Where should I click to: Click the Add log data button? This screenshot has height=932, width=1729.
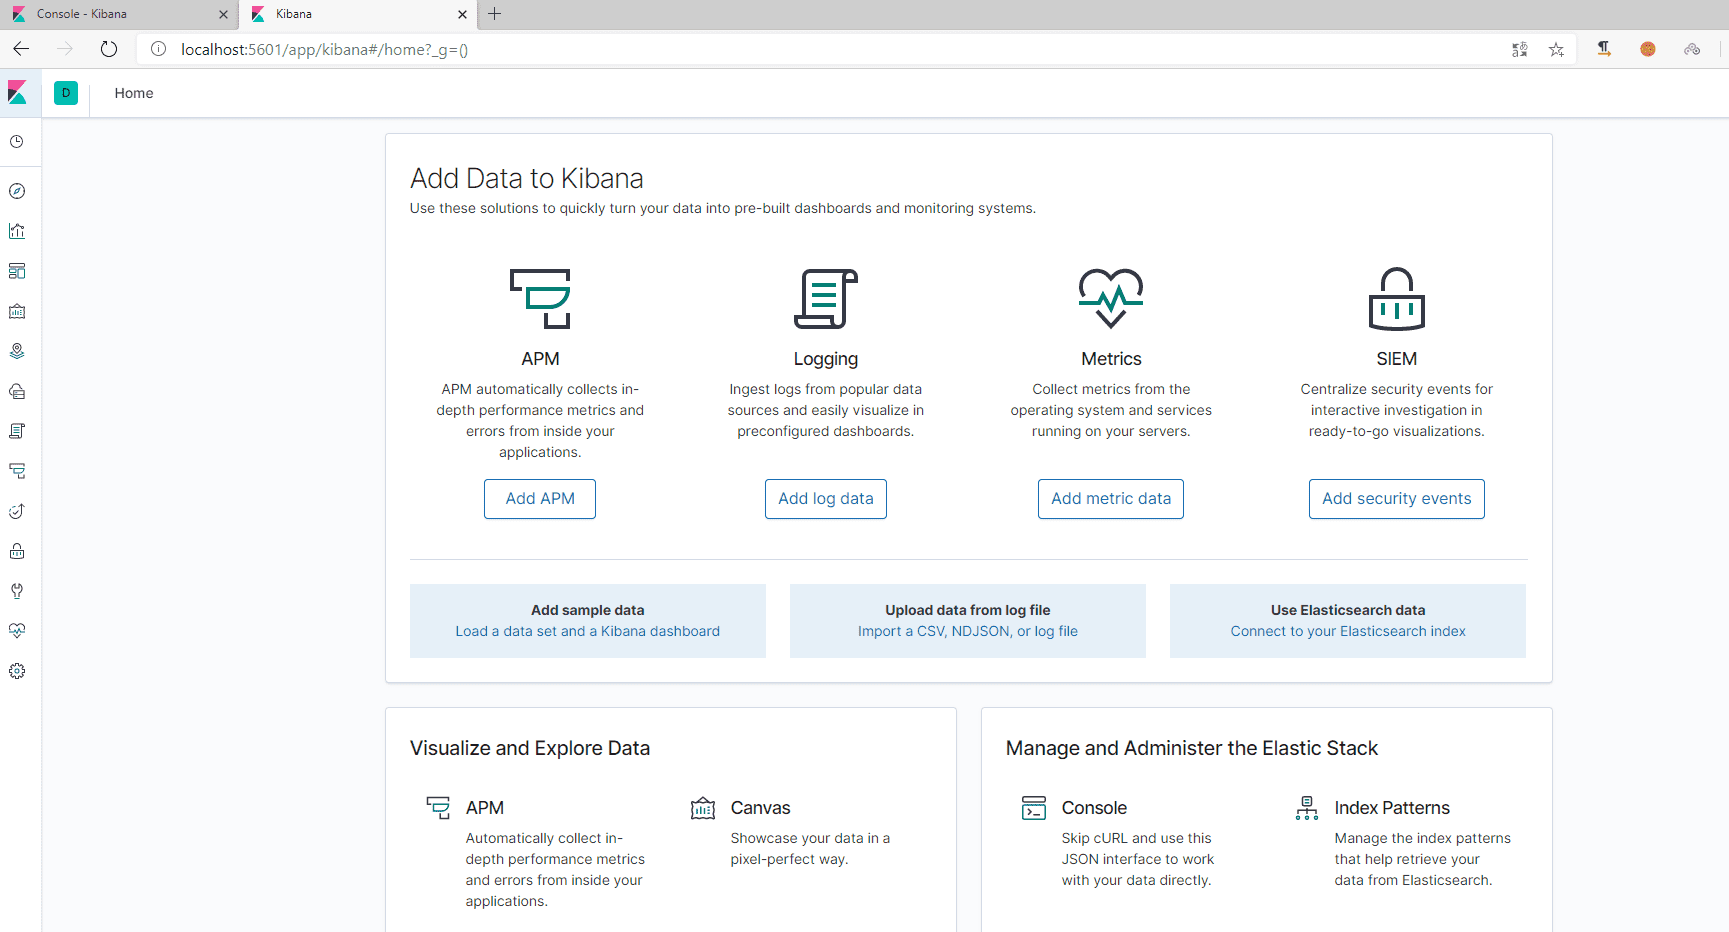(826, 499)
